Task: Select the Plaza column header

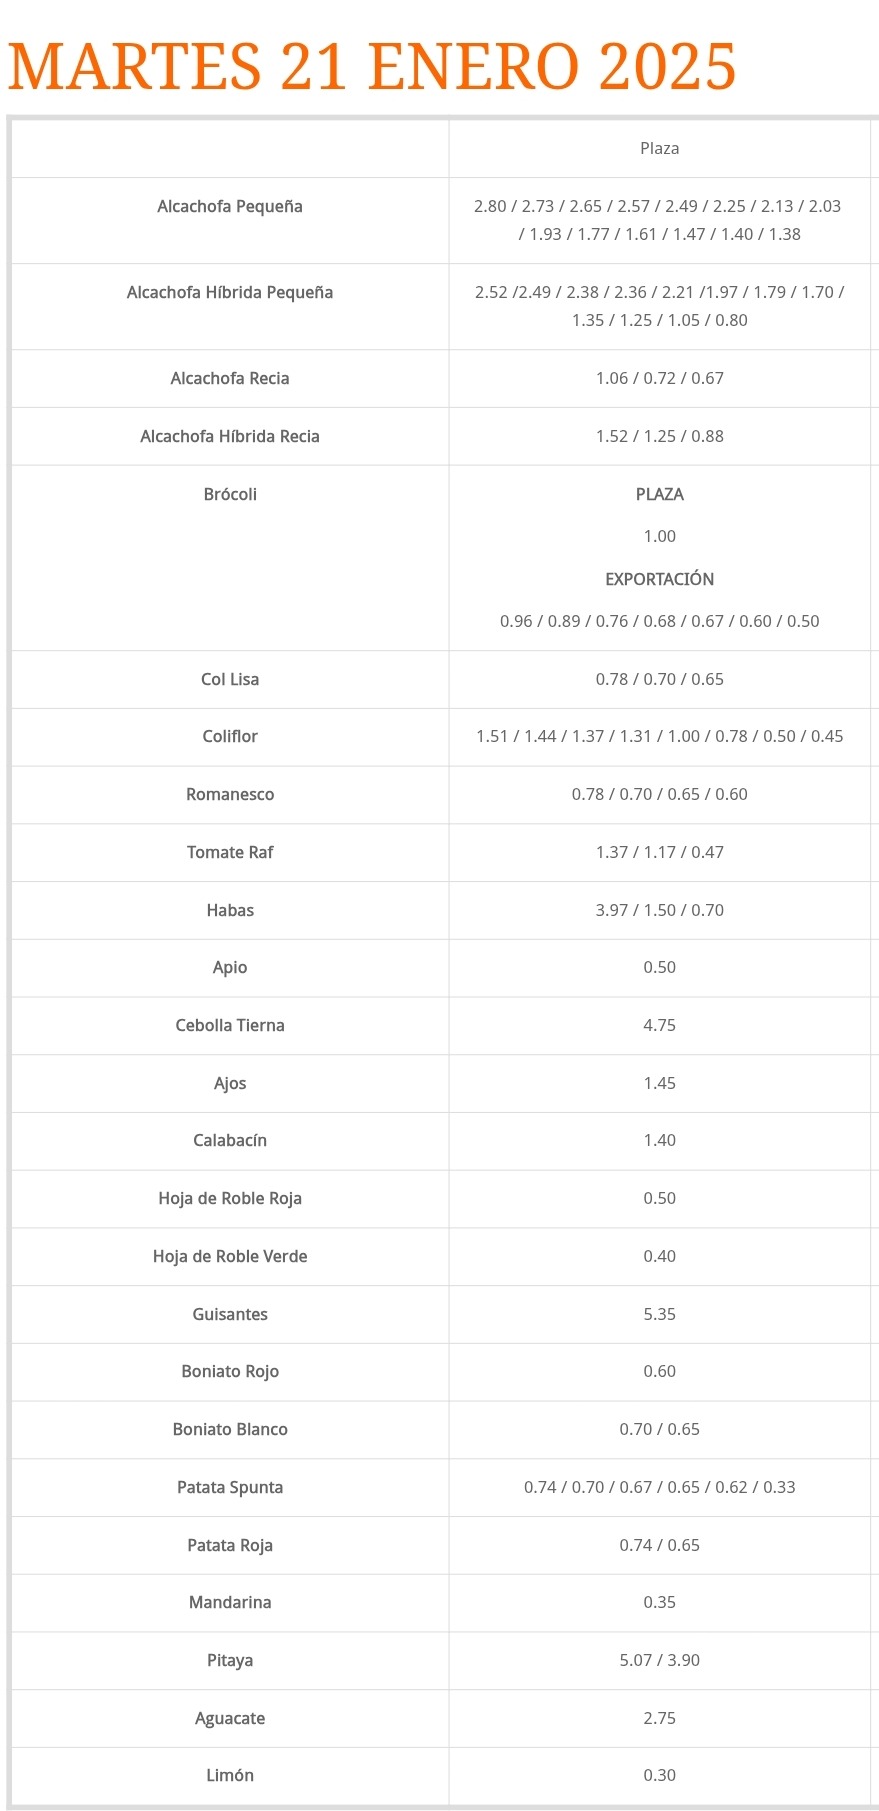Action: [660, 149]
